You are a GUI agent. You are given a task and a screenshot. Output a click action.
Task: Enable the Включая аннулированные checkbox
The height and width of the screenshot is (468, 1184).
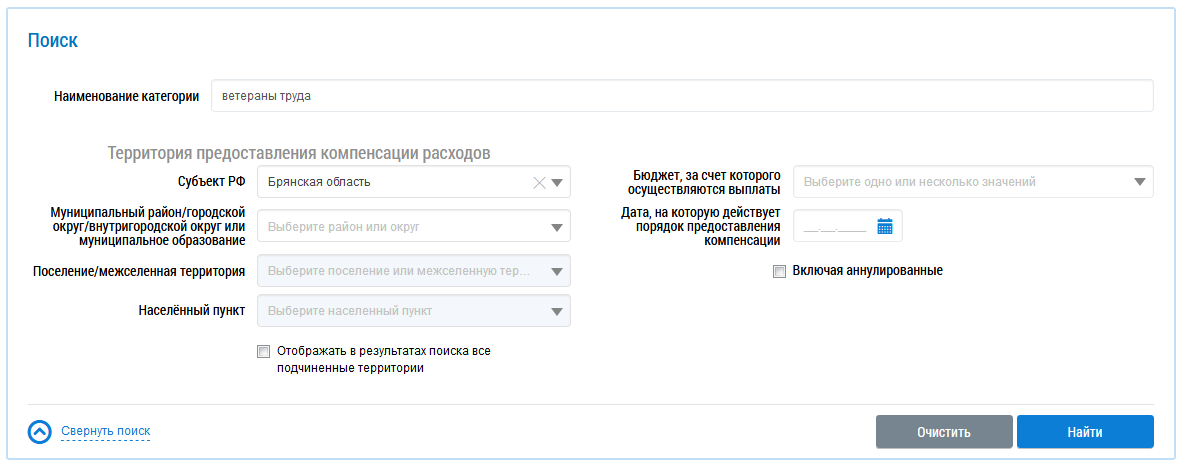click(x=779, y=271)
